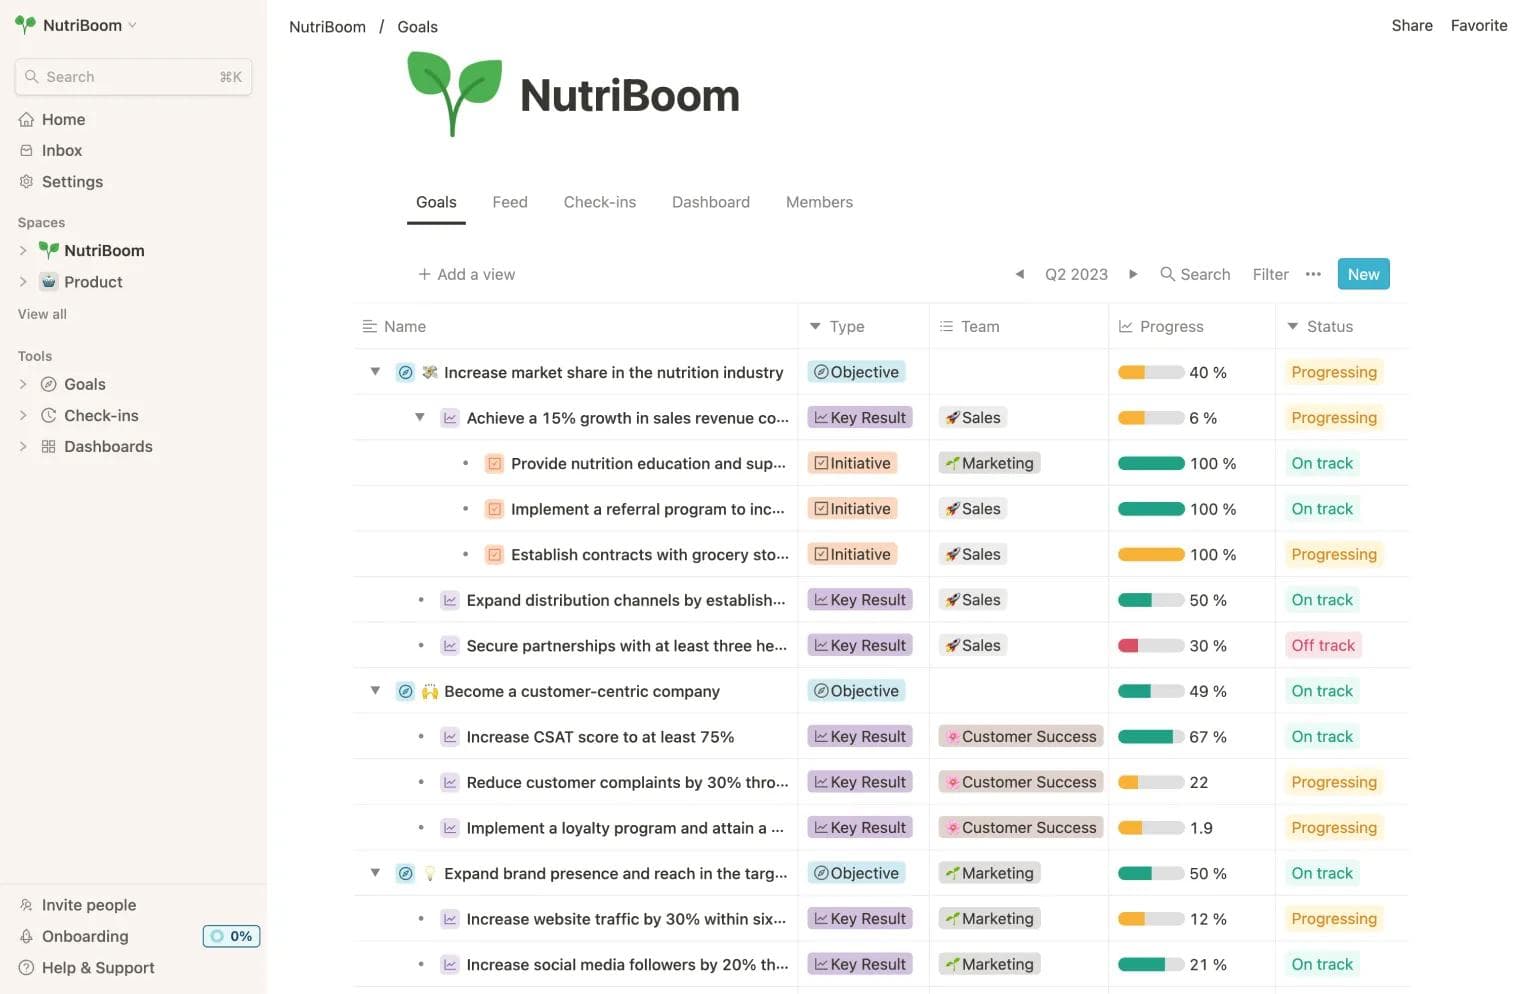Screen dimensions: 1530x994
Task: Expand the Product space in sidebar
Action: [x=22, y=281]
